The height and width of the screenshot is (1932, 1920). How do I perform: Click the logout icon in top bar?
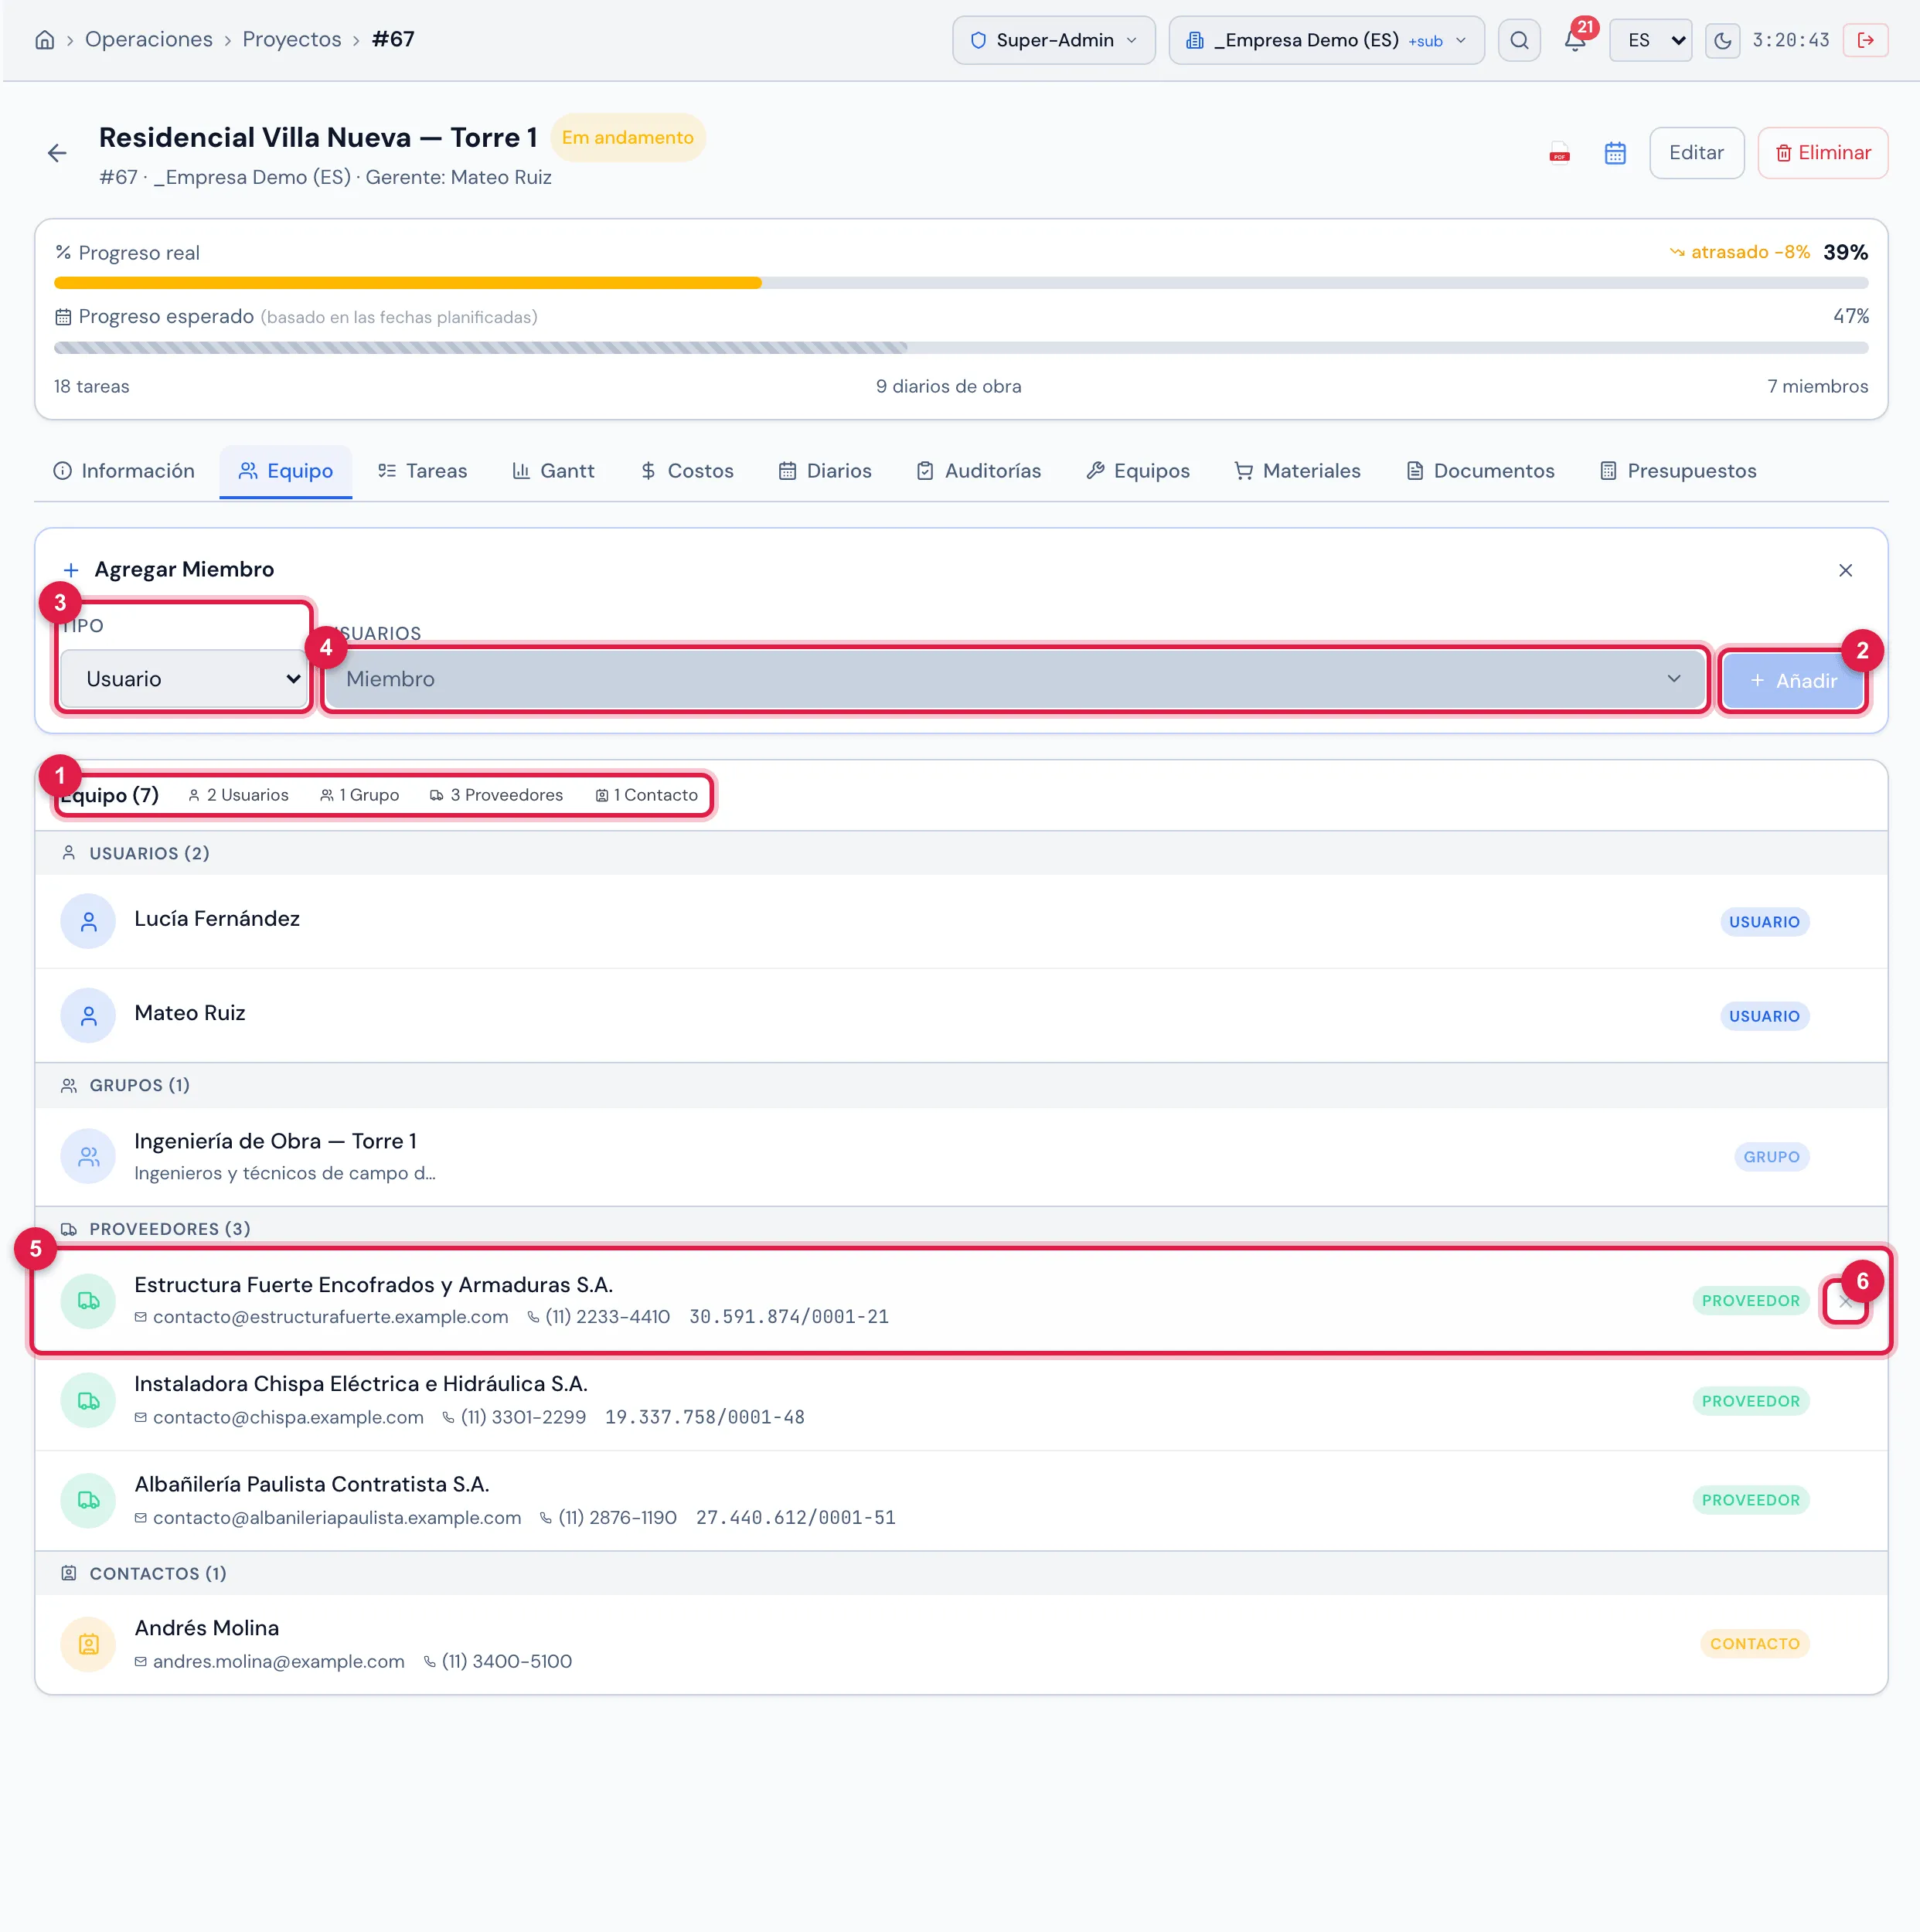[x=1865, y=40]
